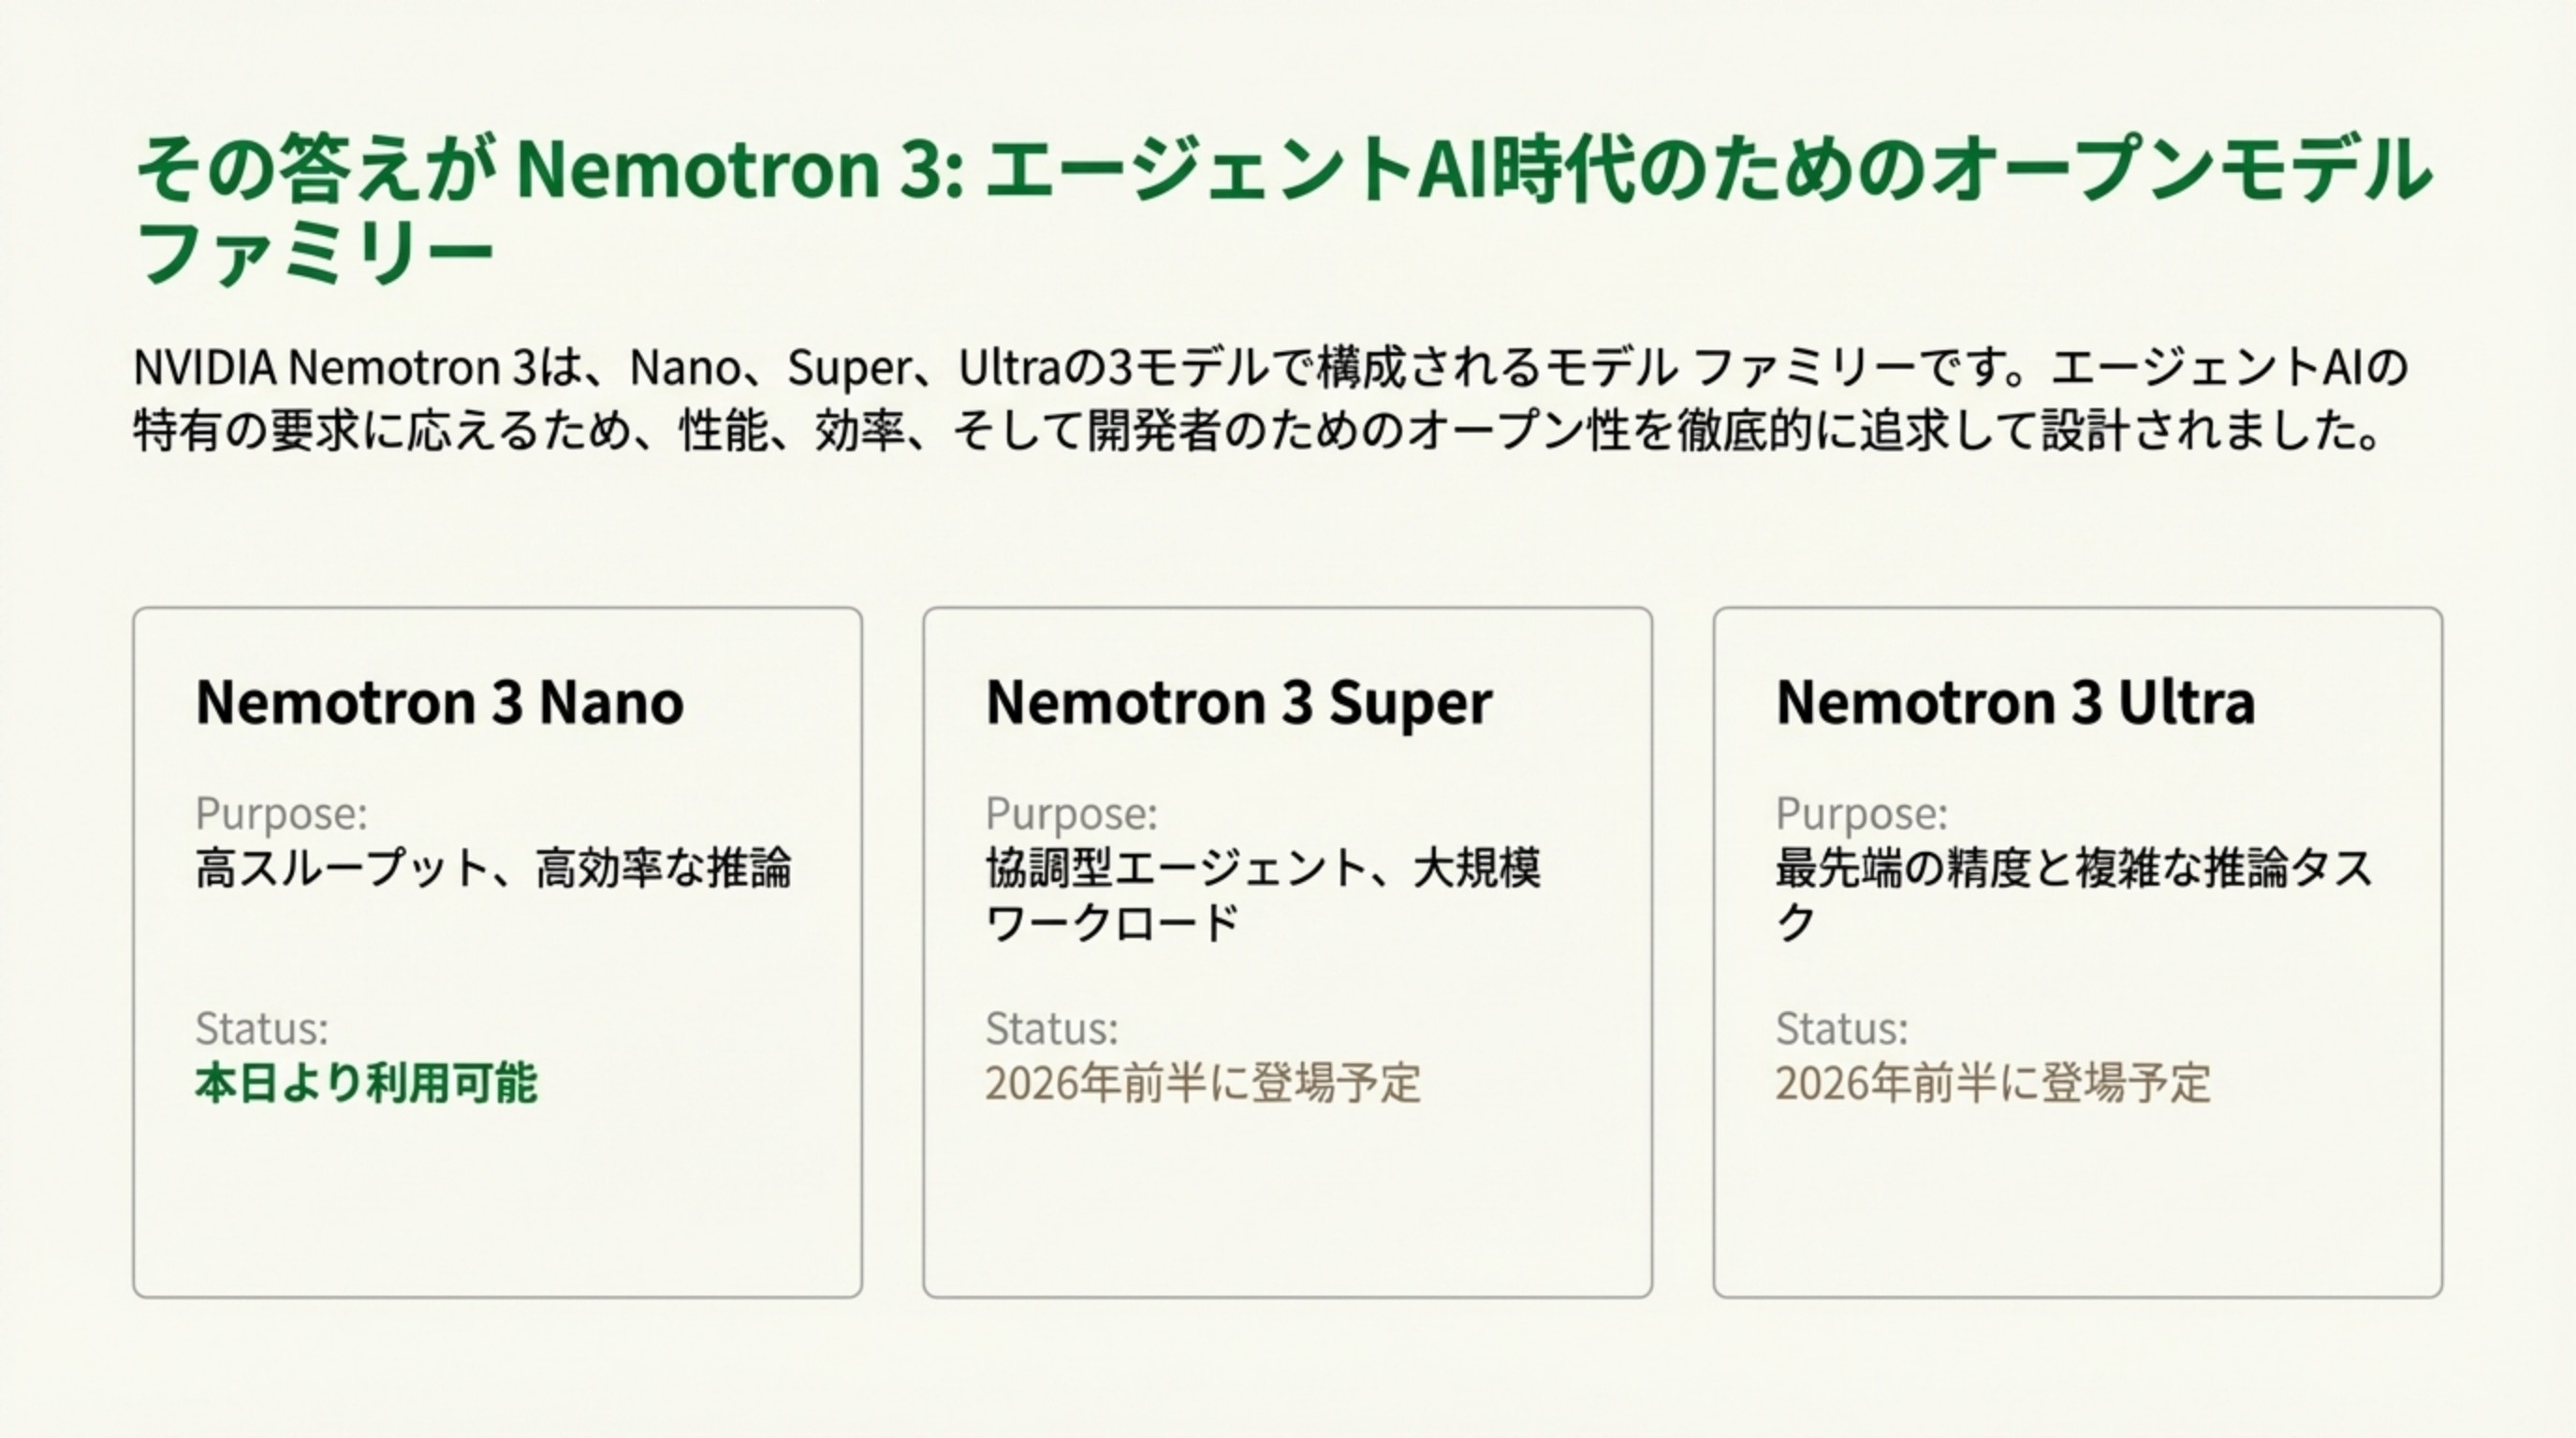Click the text 協調型エージェント、大規模 in Super card
Image resolution: width=2576 pixels, height=1438 pixels.
(x=1263, y=868)
